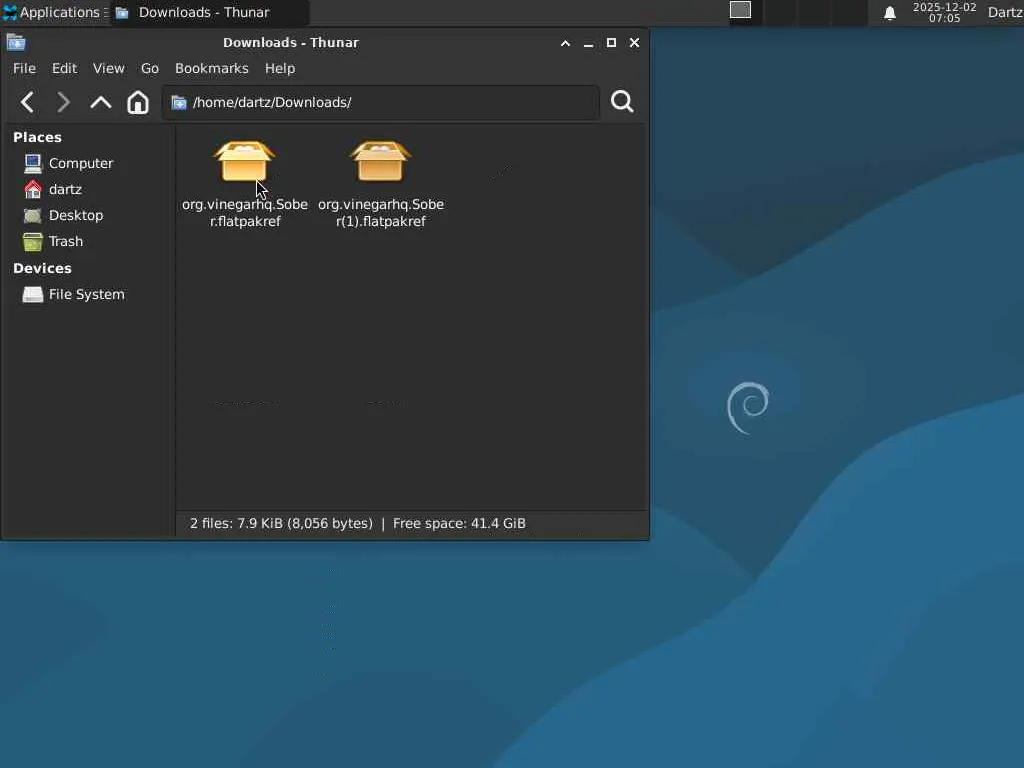The image size is (1024, 768).
Task: Open notification bell in top panel
Action: (889, 13)
